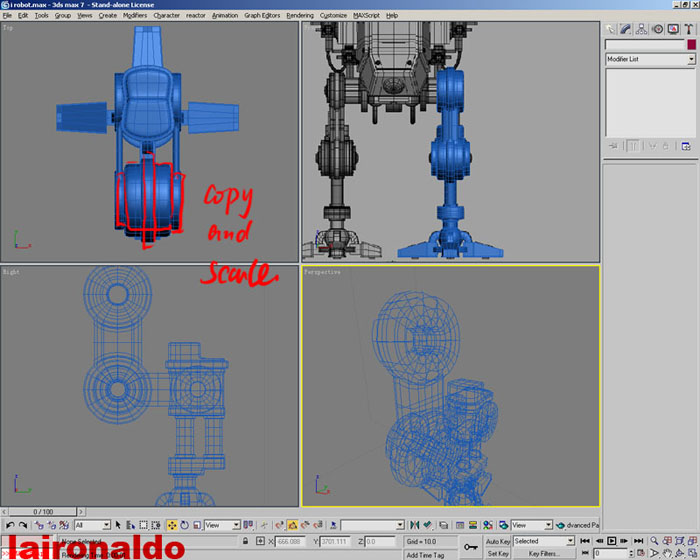Switch to the Modify panel tab

coord(625,29)
